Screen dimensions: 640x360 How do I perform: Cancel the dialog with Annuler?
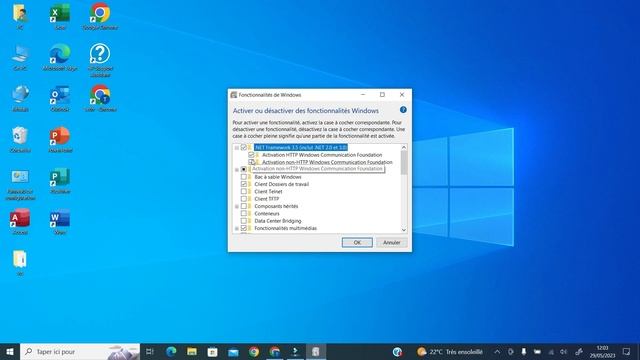391,242
